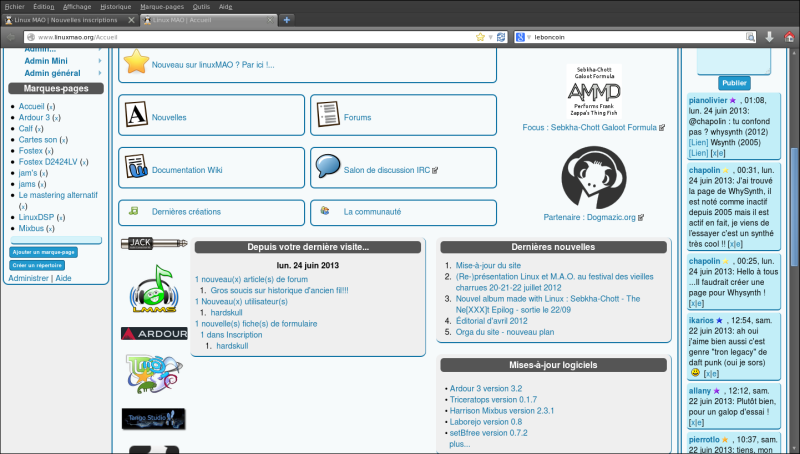Remove the Calf bookmark (x)

pos(39,129)
